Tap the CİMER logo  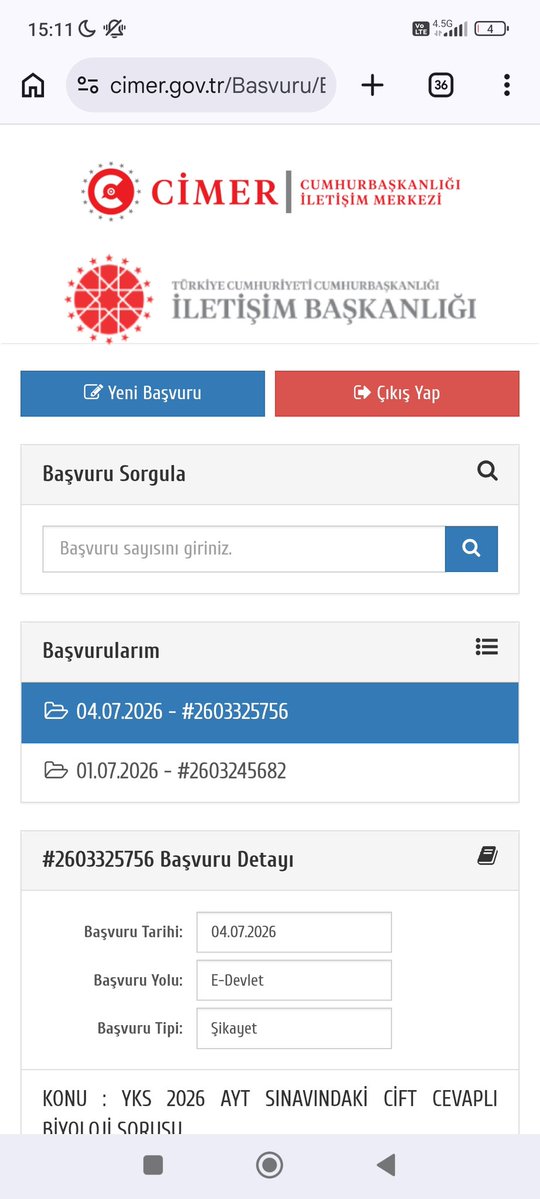[x=271, y=191]
